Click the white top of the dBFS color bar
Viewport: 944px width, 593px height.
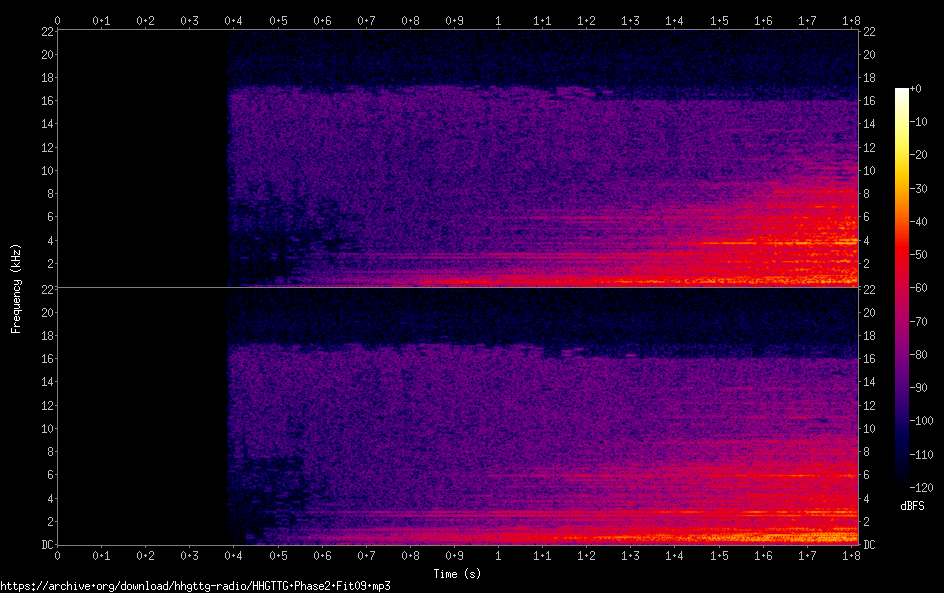(x=902, y=91)
